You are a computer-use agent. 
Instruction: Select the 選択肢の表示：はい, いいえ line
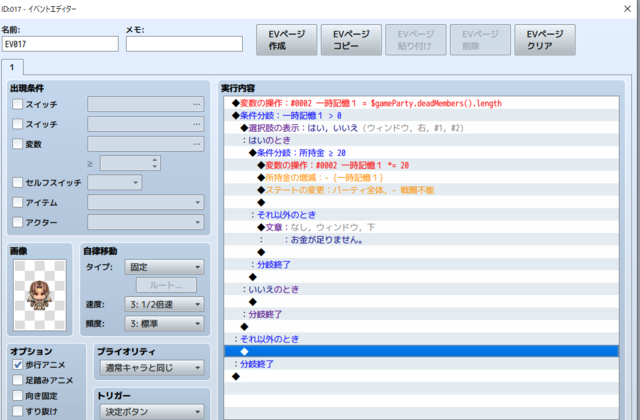(x=421, y=128)
